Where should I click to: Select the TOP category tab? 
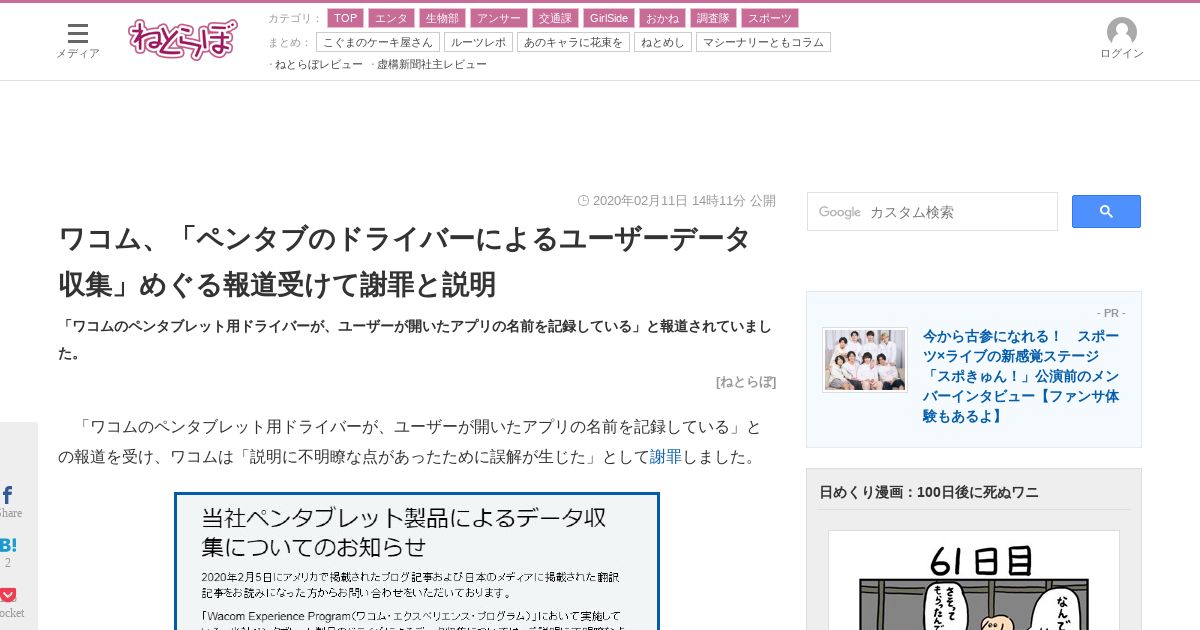tap(345, 18)
